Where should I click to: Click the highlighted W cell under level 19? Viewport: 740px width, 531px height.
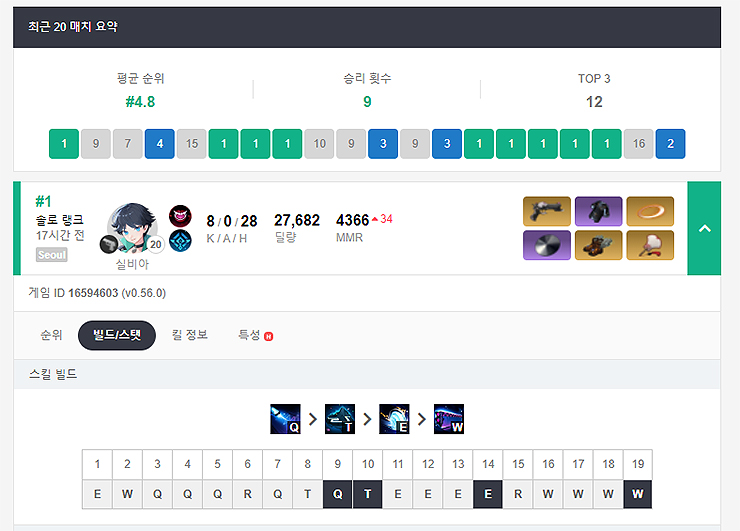click(638, 494)
